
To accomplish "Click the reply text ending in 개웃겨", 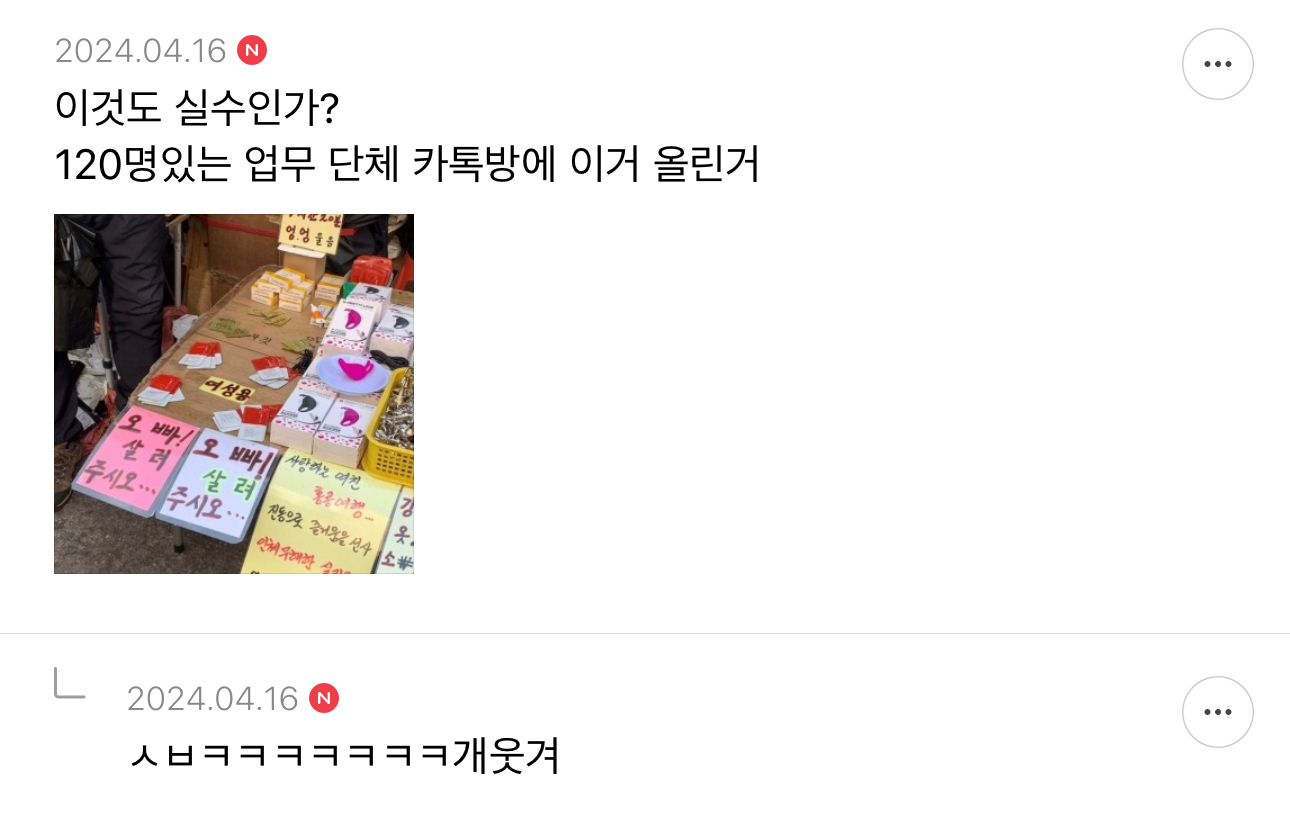I will [x=344, y=755].
